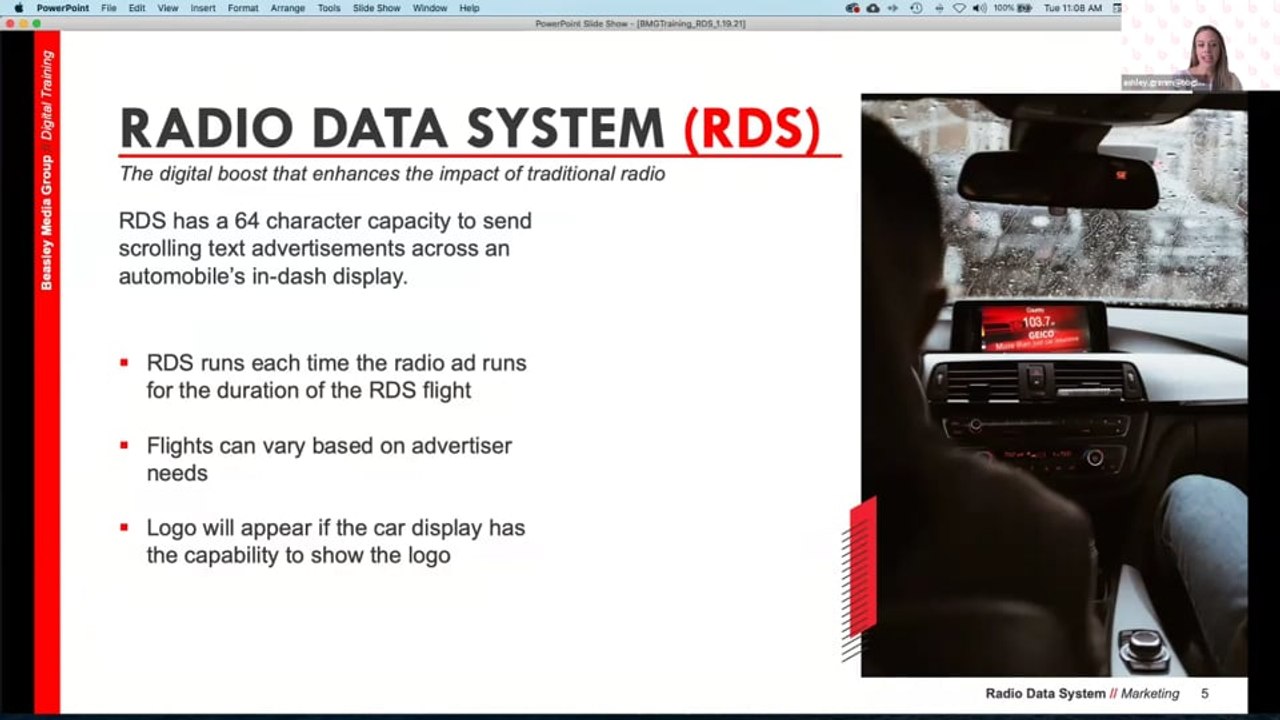Open the File menu
The image size is (1280, 720).
coord(109,8)
